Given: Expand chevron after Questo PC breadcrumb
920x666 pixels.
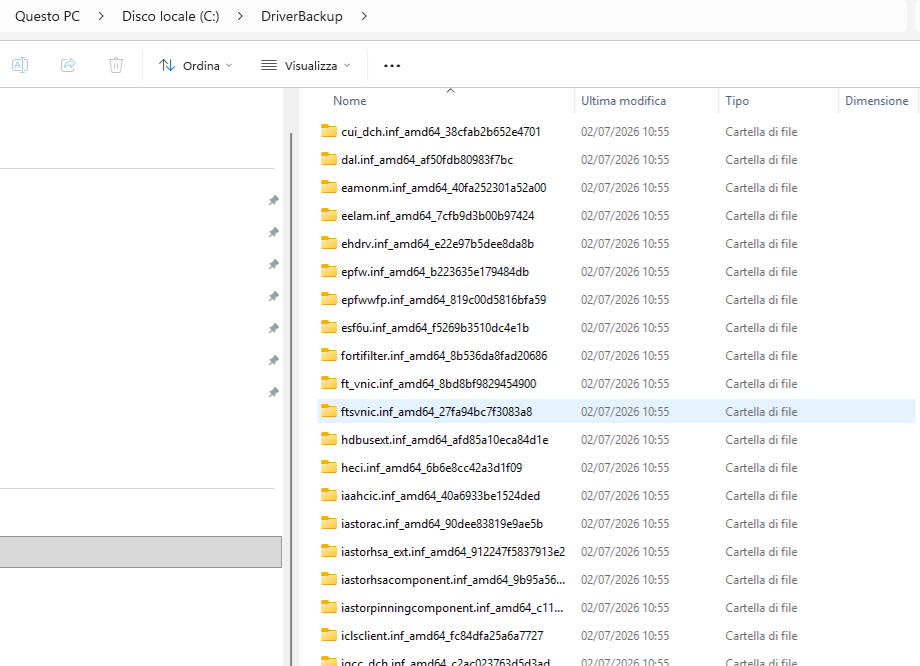Looking at the screenshot, I should tap(101, 16).
